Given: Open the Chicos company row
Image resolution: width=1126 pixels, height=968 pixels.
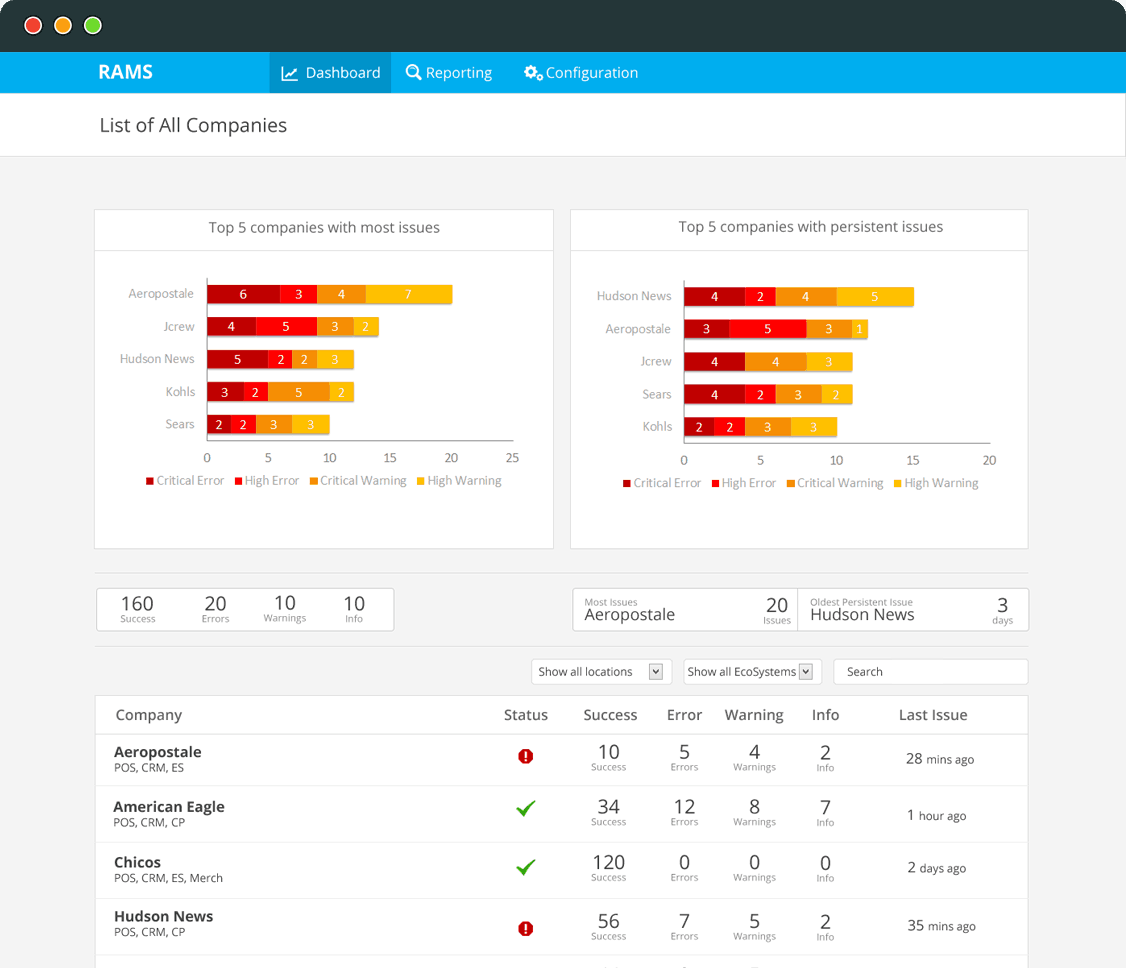Looking at the screenshot, I should pos(562,870).
